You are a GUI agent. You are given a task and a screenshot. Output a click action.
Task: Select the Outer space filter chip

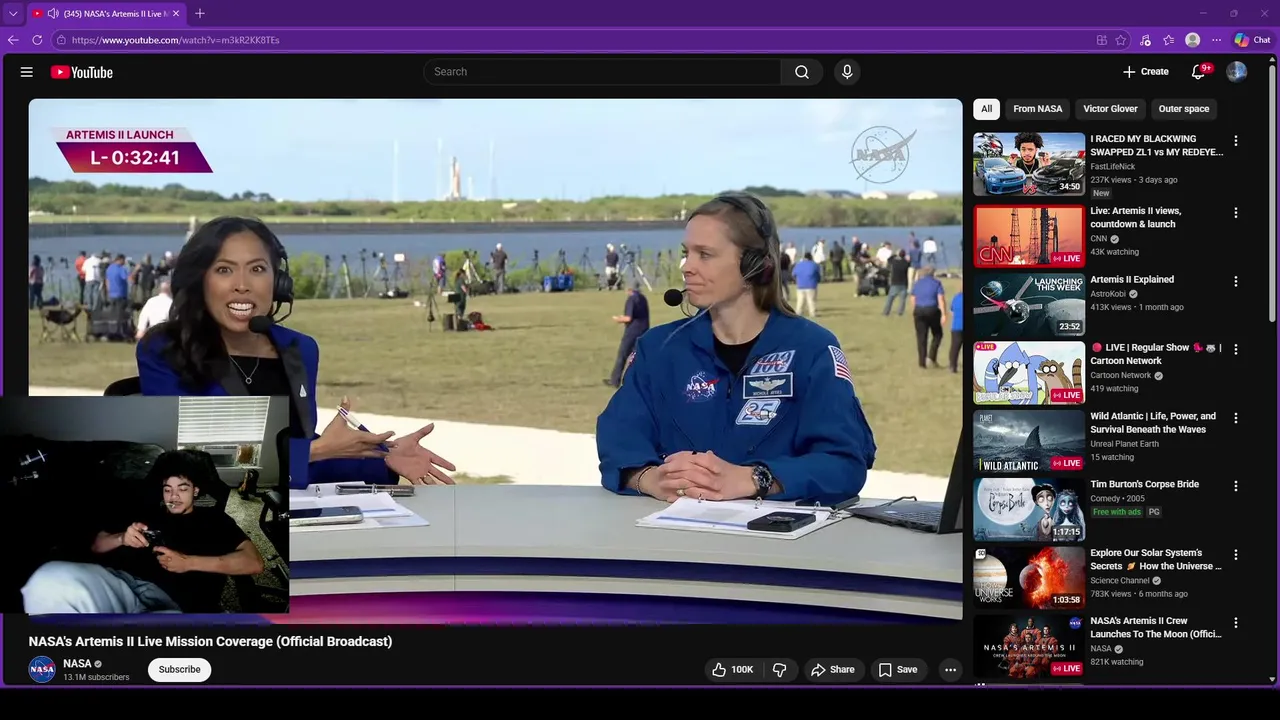point(1183,109)
